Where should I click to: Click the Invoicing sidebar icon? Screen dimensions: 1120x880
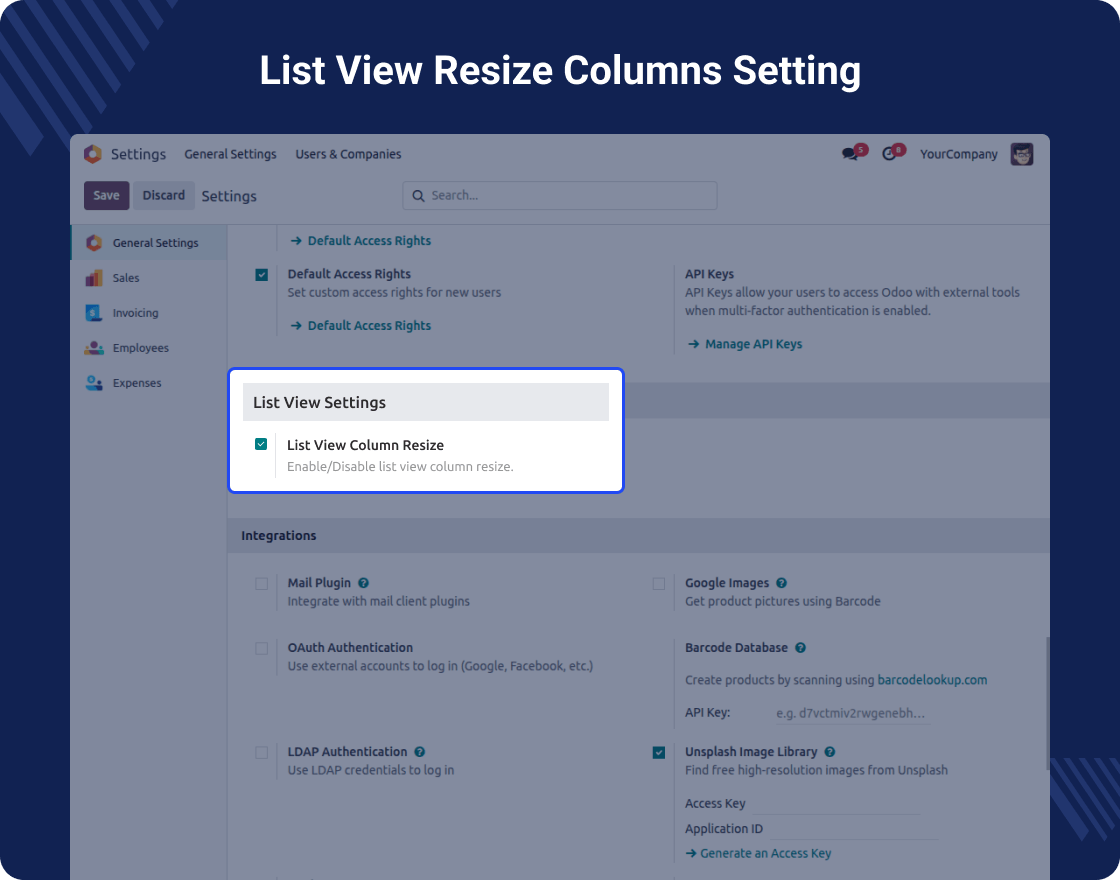(x=94, y=313)
